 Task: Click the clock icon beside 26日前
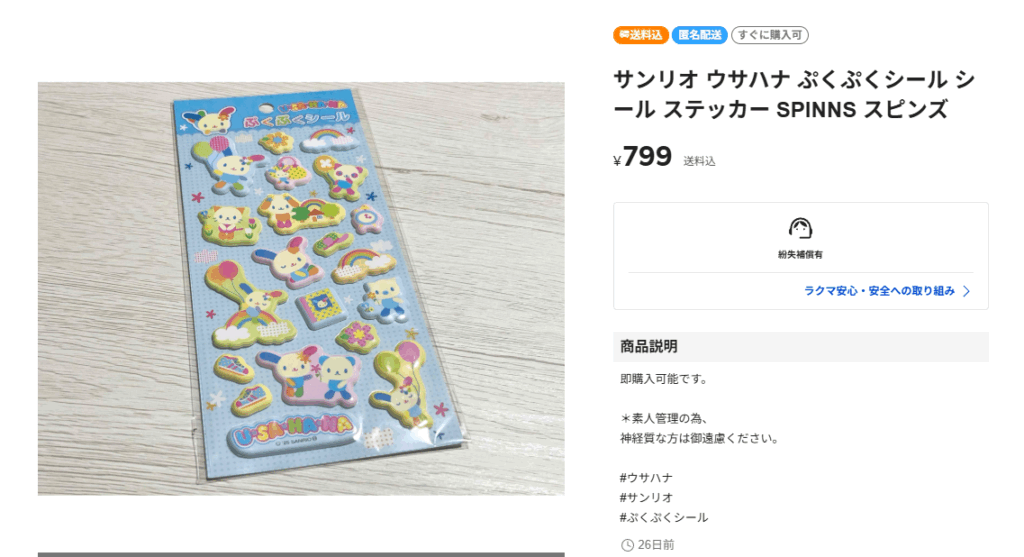tap(627, 545)
